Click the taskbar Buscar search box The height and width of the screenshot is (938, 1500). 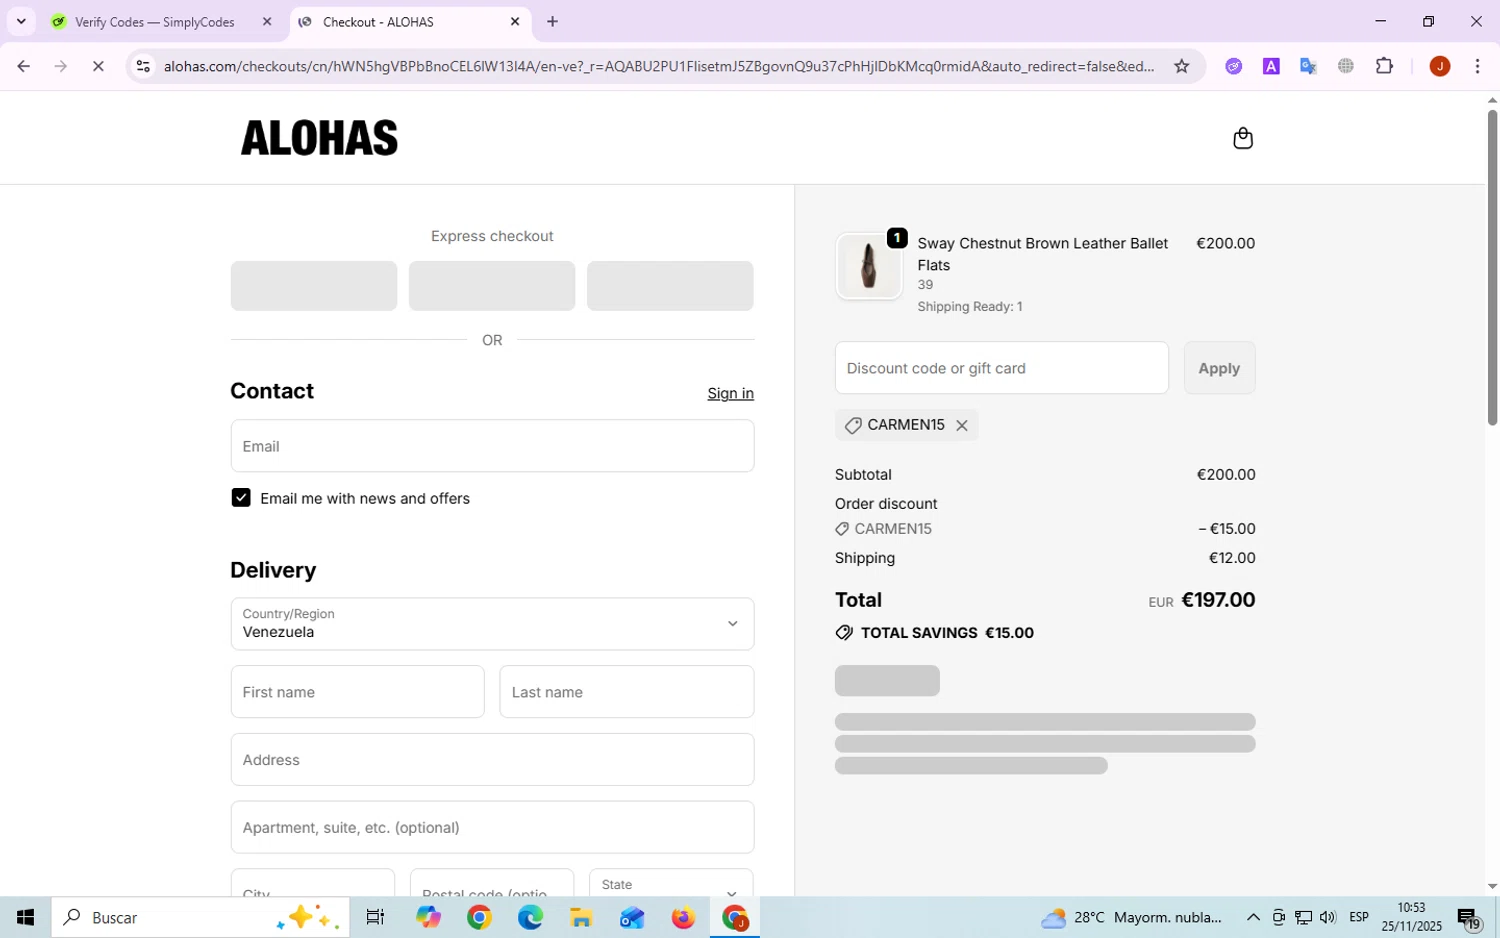pyautogui.click(x=200, y=917)
